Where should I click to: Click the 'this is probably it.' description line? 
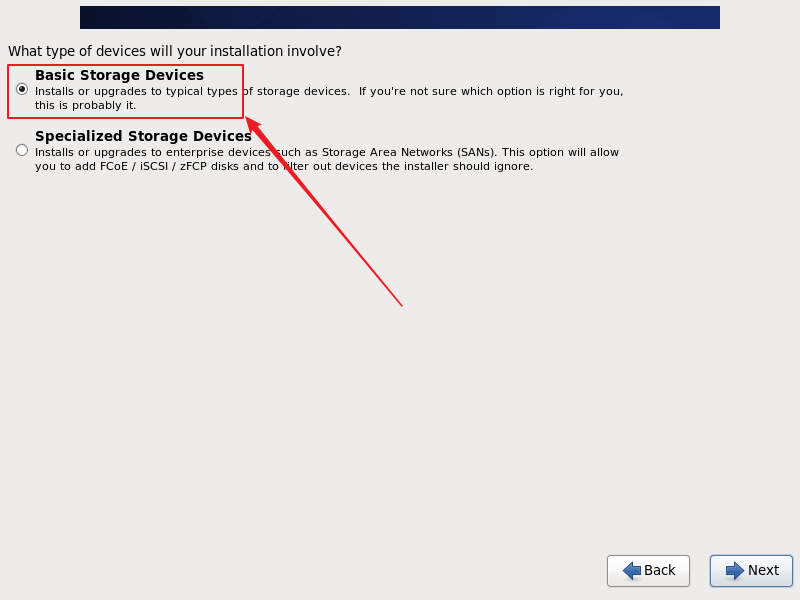(86, 106)
